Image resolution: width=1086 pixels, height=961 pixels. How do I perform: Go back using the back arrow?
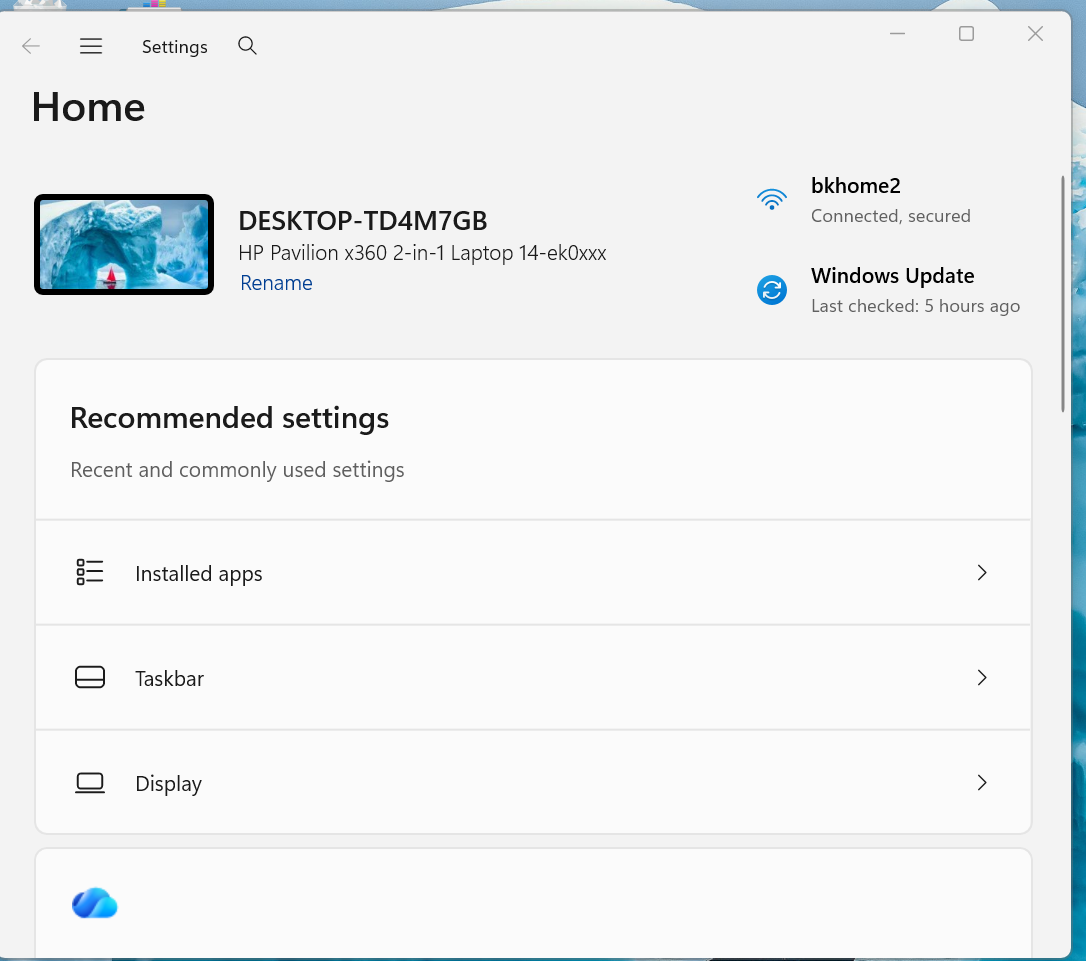click(x=30, y=46)
